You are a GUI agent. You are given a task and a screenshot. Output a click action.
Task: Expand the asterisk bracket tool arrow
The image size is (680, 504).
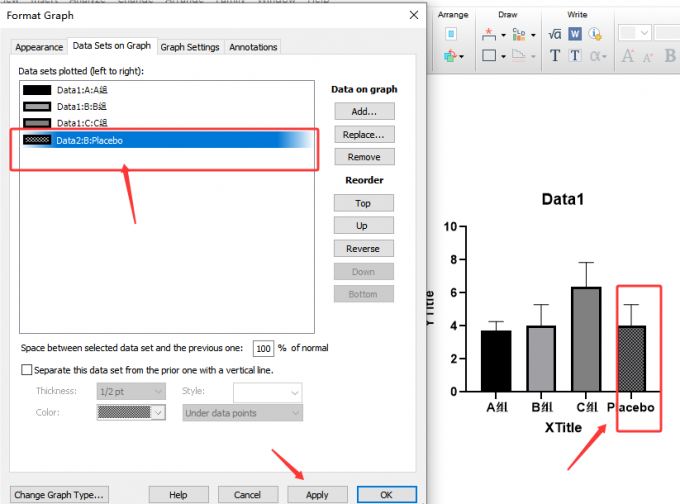pyautogui.click(x=503, y=35)
